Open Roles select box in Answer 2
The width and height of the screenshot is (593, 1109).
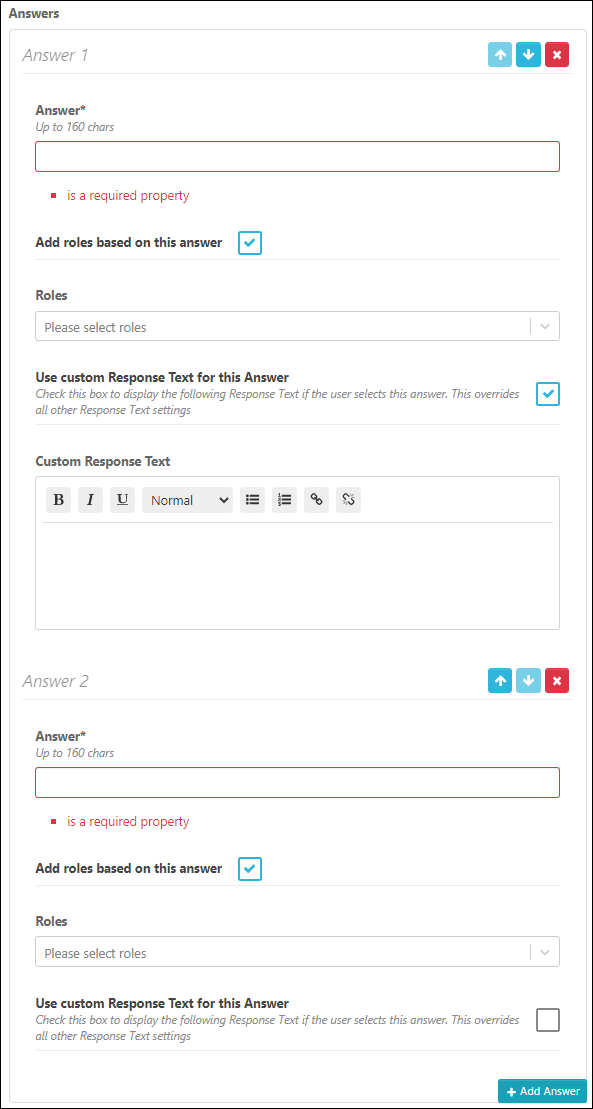pyautogui.click(x=297, y=952)
